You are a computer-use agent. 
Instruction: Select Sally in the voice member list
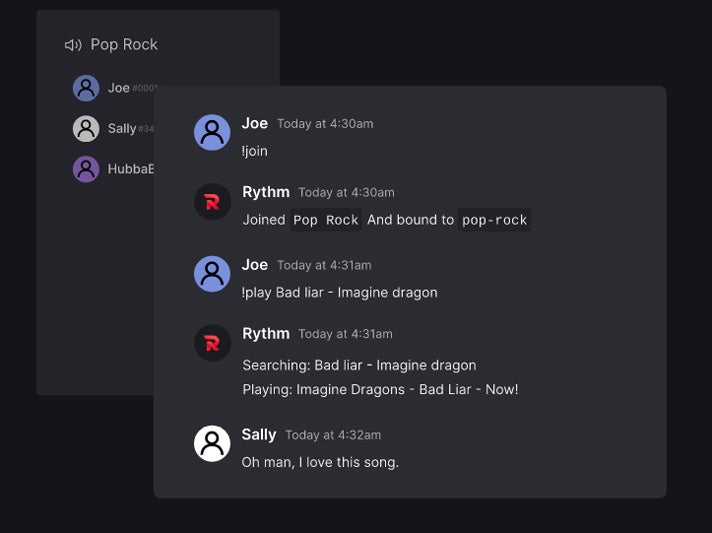pyautogui.click(x=122, y=129)
